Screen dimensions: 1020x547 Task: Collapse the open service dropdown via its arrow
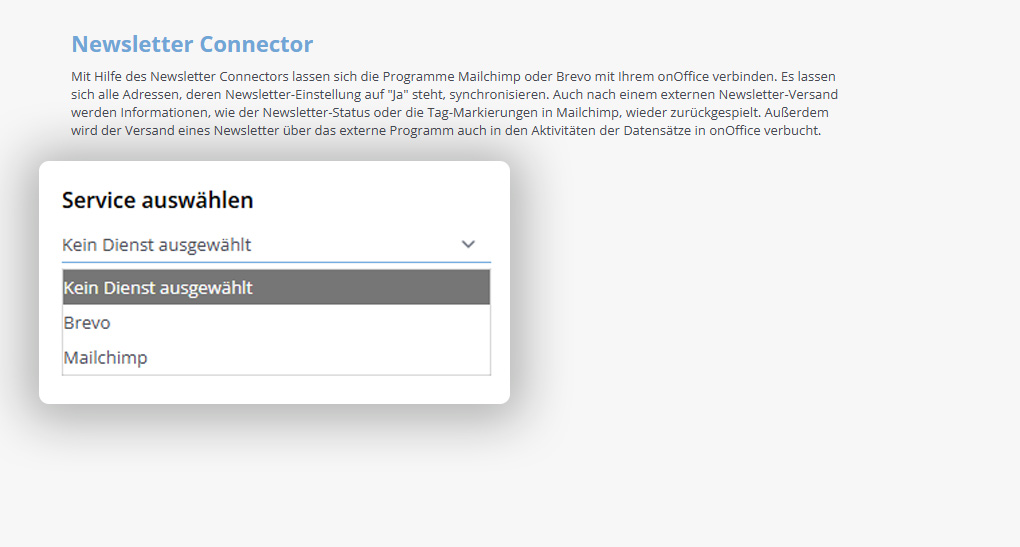coord(468,244)
